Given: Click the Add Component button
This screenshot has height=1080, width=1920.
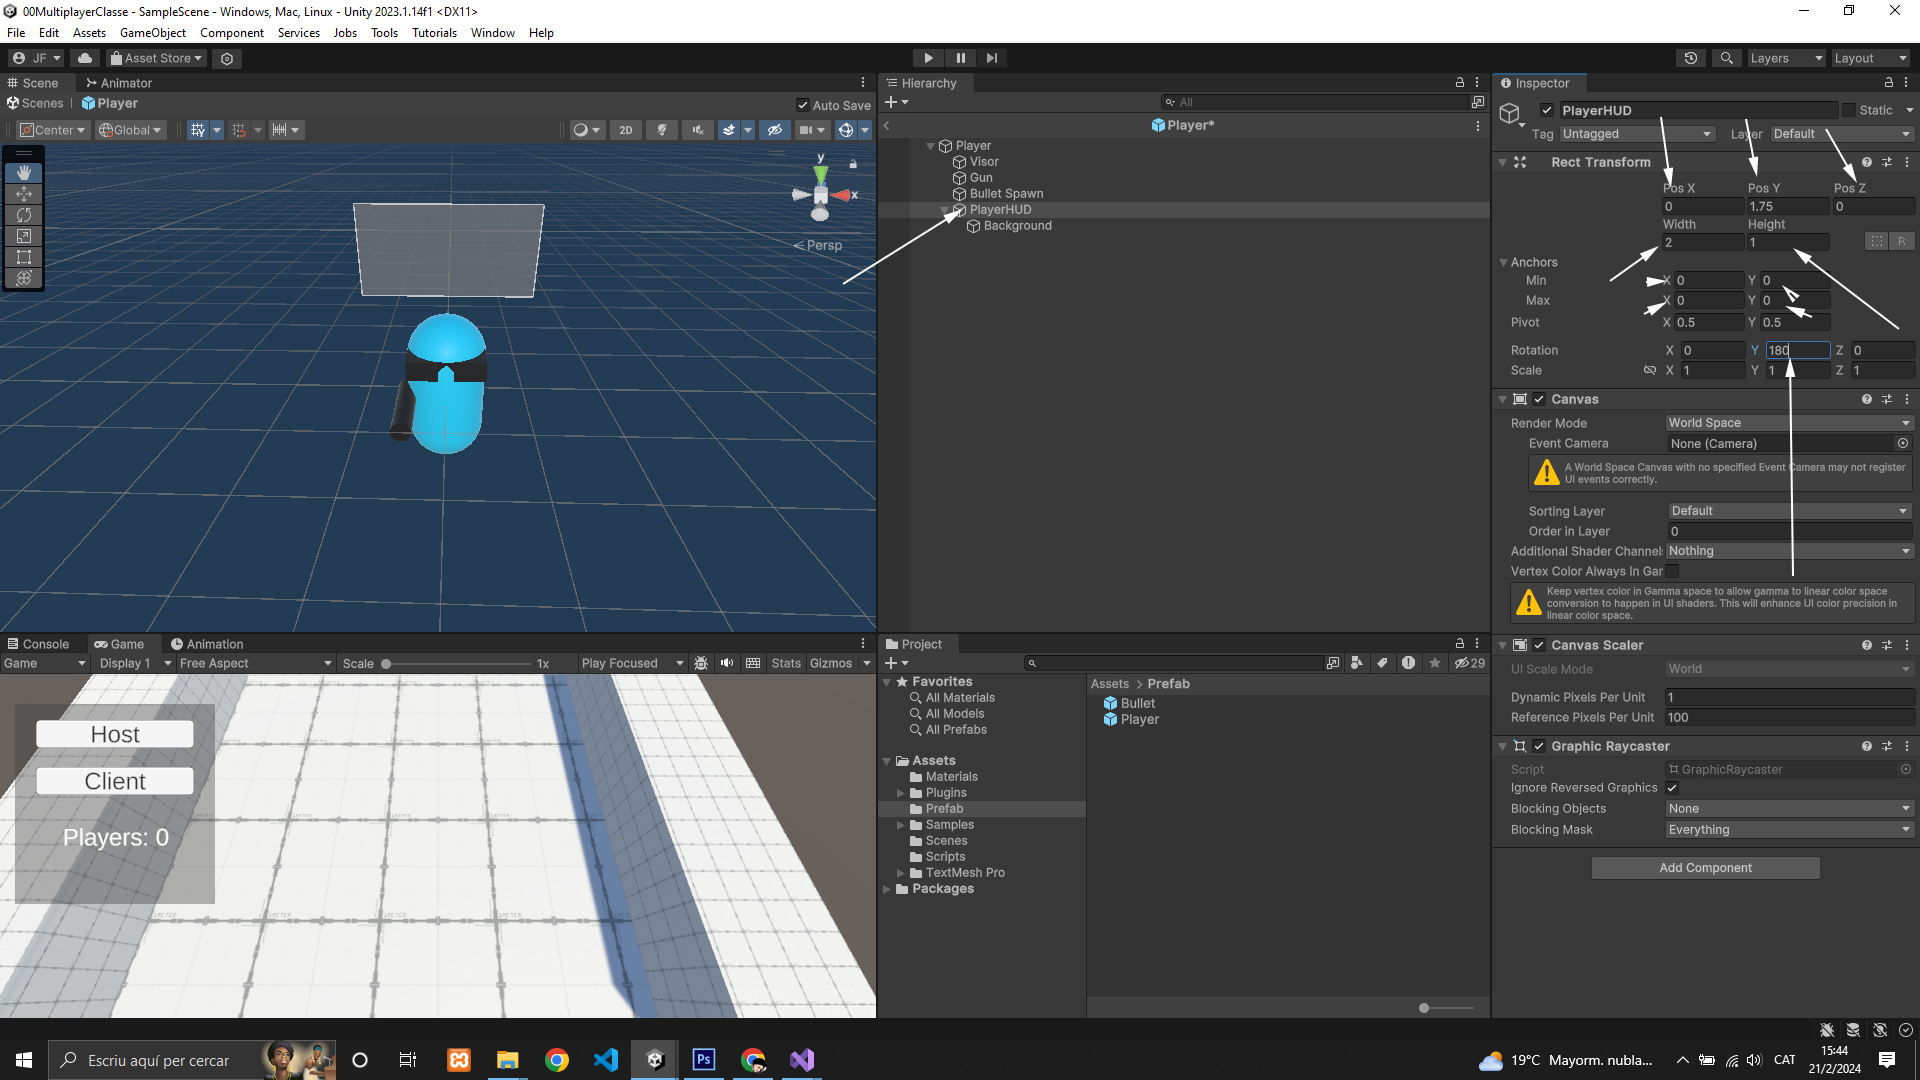Looking at the screenshot, I should click(x=1705, y=868).
